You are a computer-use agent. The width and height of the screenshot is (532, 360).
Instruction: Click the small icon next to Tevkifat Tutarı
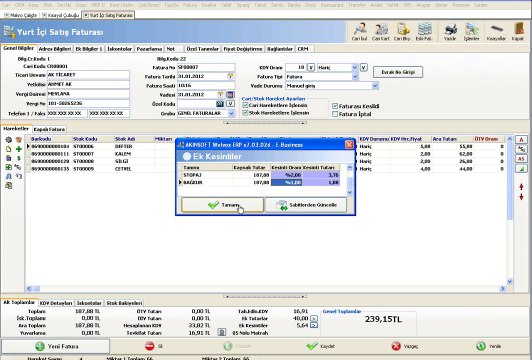[x=222, y=333]
